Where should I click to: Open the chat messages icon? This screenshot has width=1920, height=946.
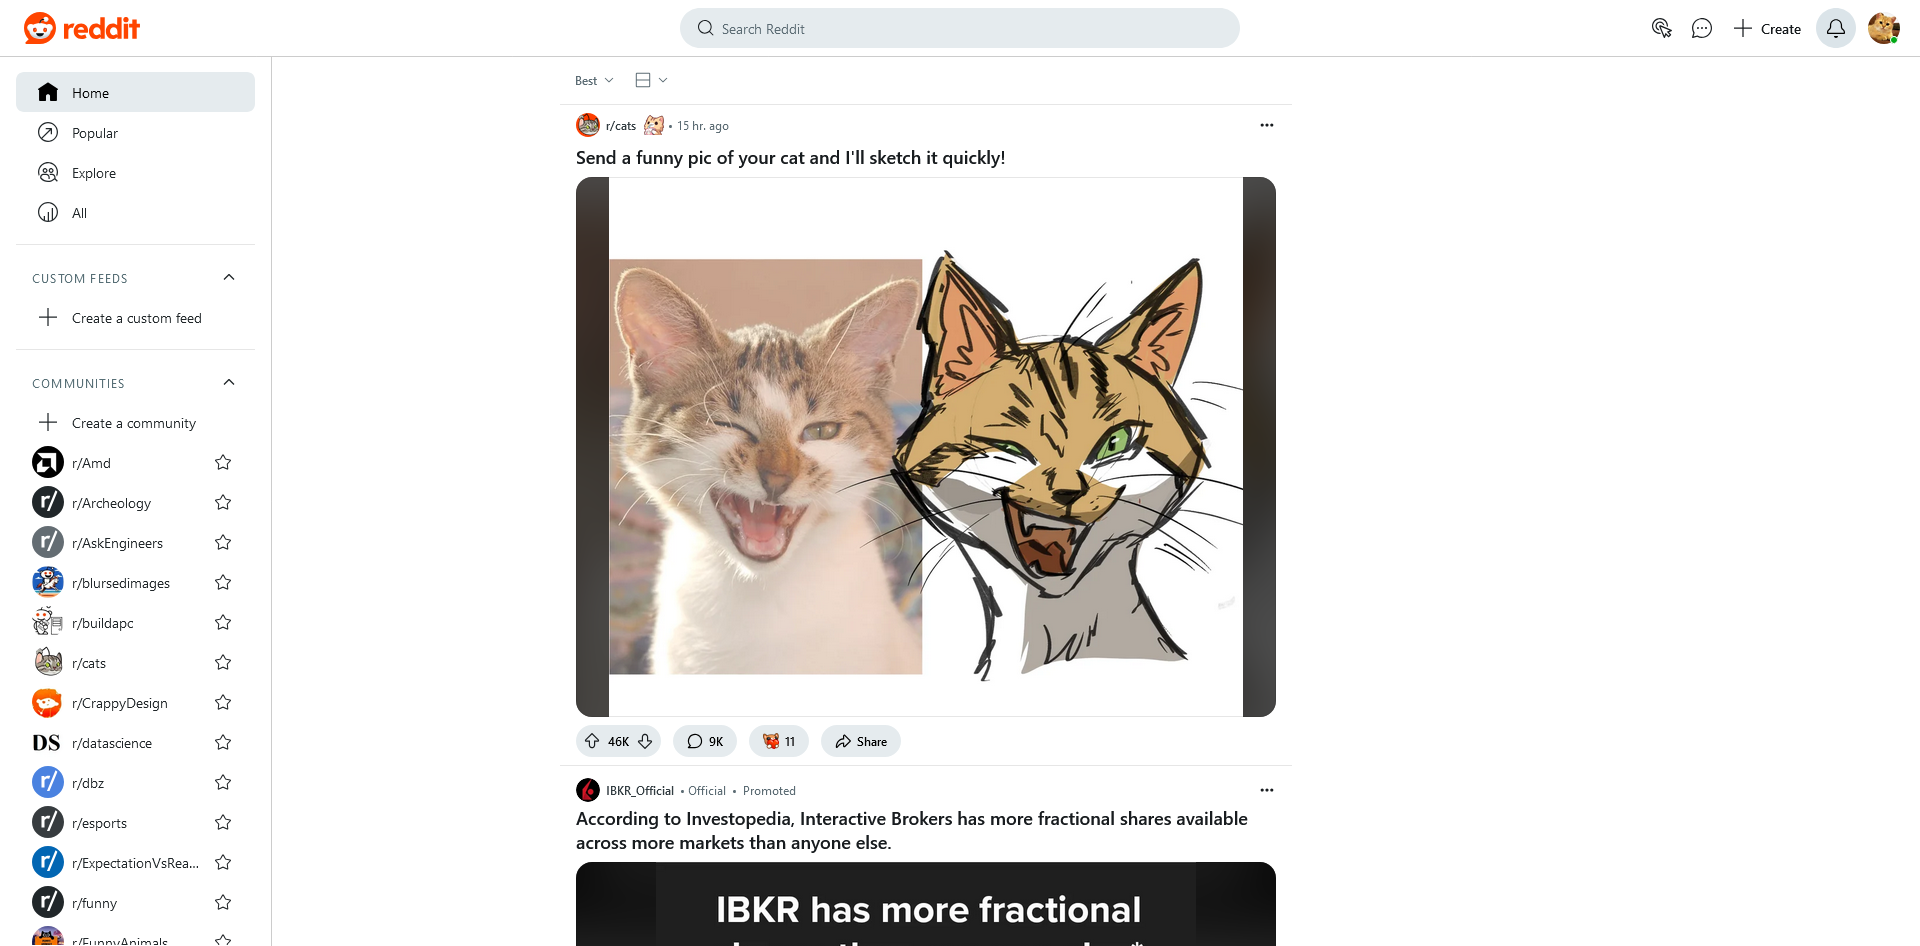1701,29
